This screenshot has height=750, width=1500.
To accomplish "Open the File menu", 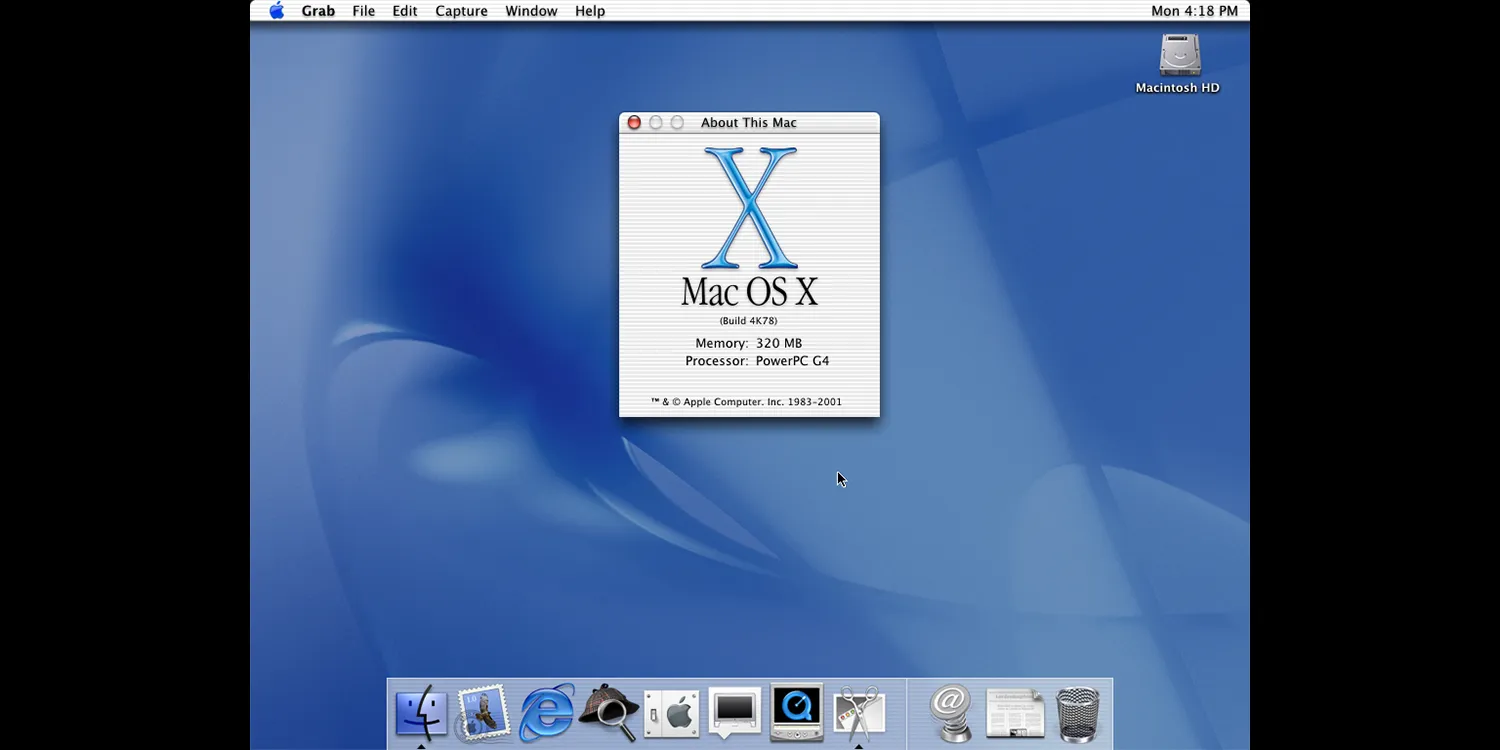I will [364, 11].
